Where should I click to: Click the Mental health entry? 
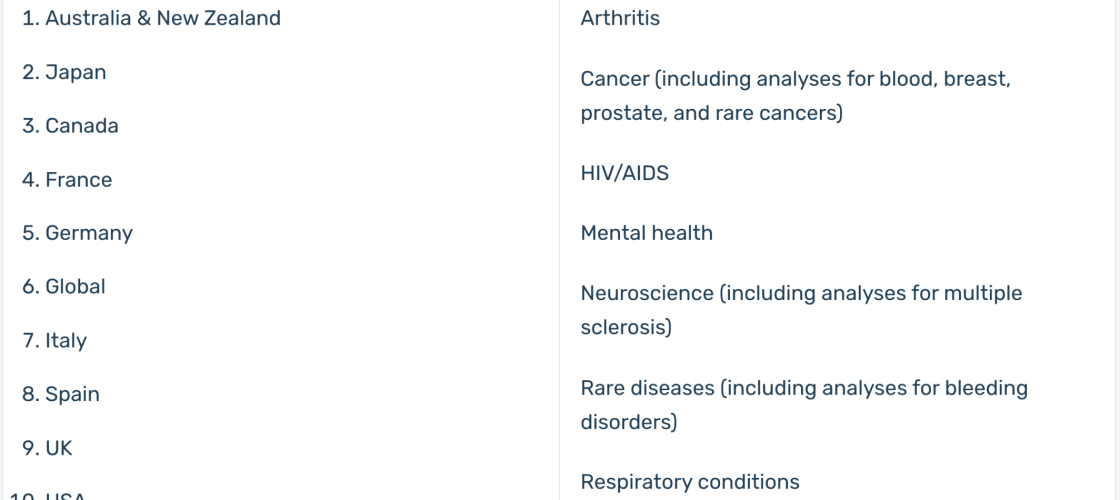tap(646, 233)
